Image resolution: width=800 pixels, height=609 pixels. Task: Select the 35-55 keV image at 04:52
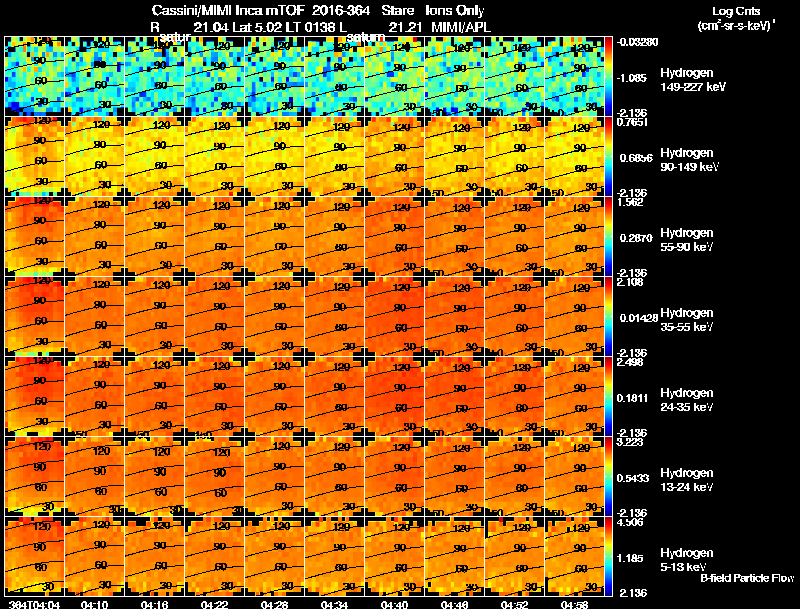click(x=515, y=316)
